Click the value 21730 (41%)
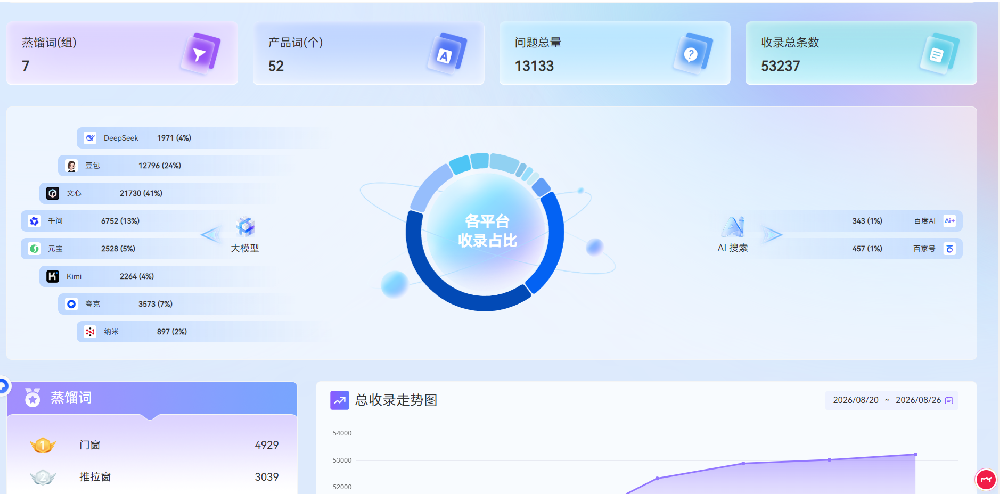Screen dimensions: 1000x494 coord(141,193)
